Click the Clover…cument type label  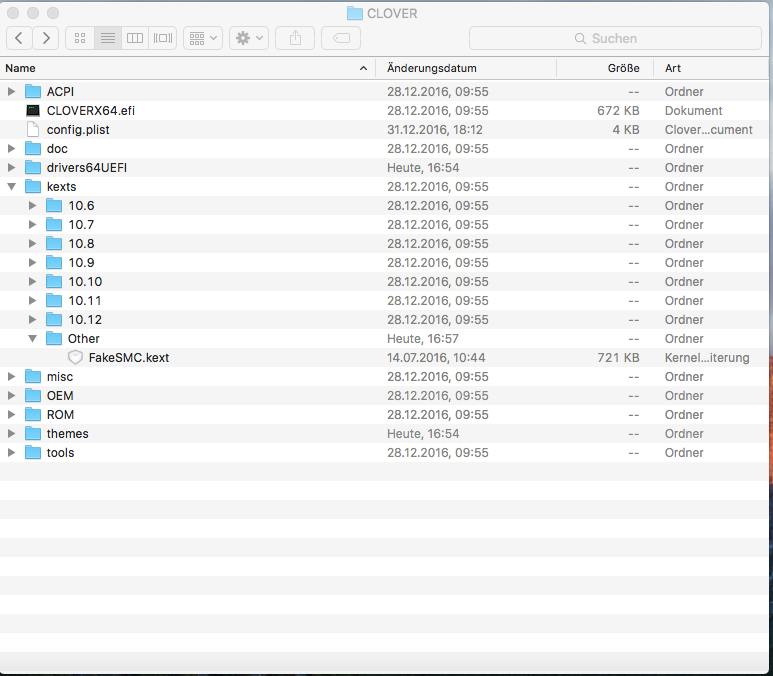[708, 130]
